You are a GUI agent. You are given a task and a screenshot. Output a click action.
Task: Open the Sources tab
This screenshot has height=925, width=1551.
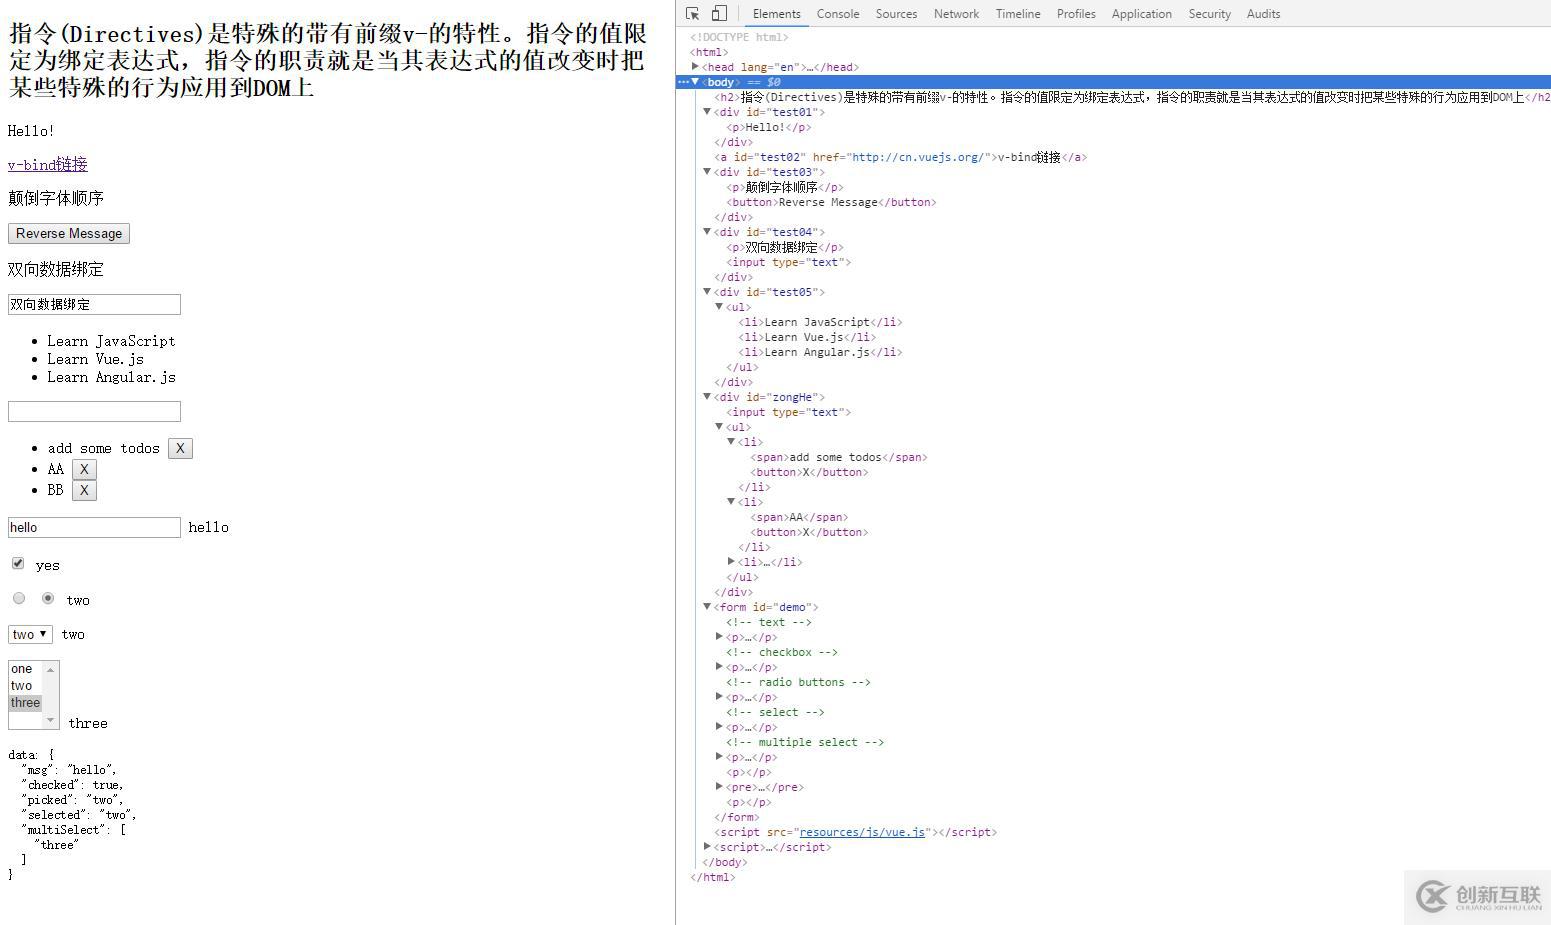click(896, 14)
